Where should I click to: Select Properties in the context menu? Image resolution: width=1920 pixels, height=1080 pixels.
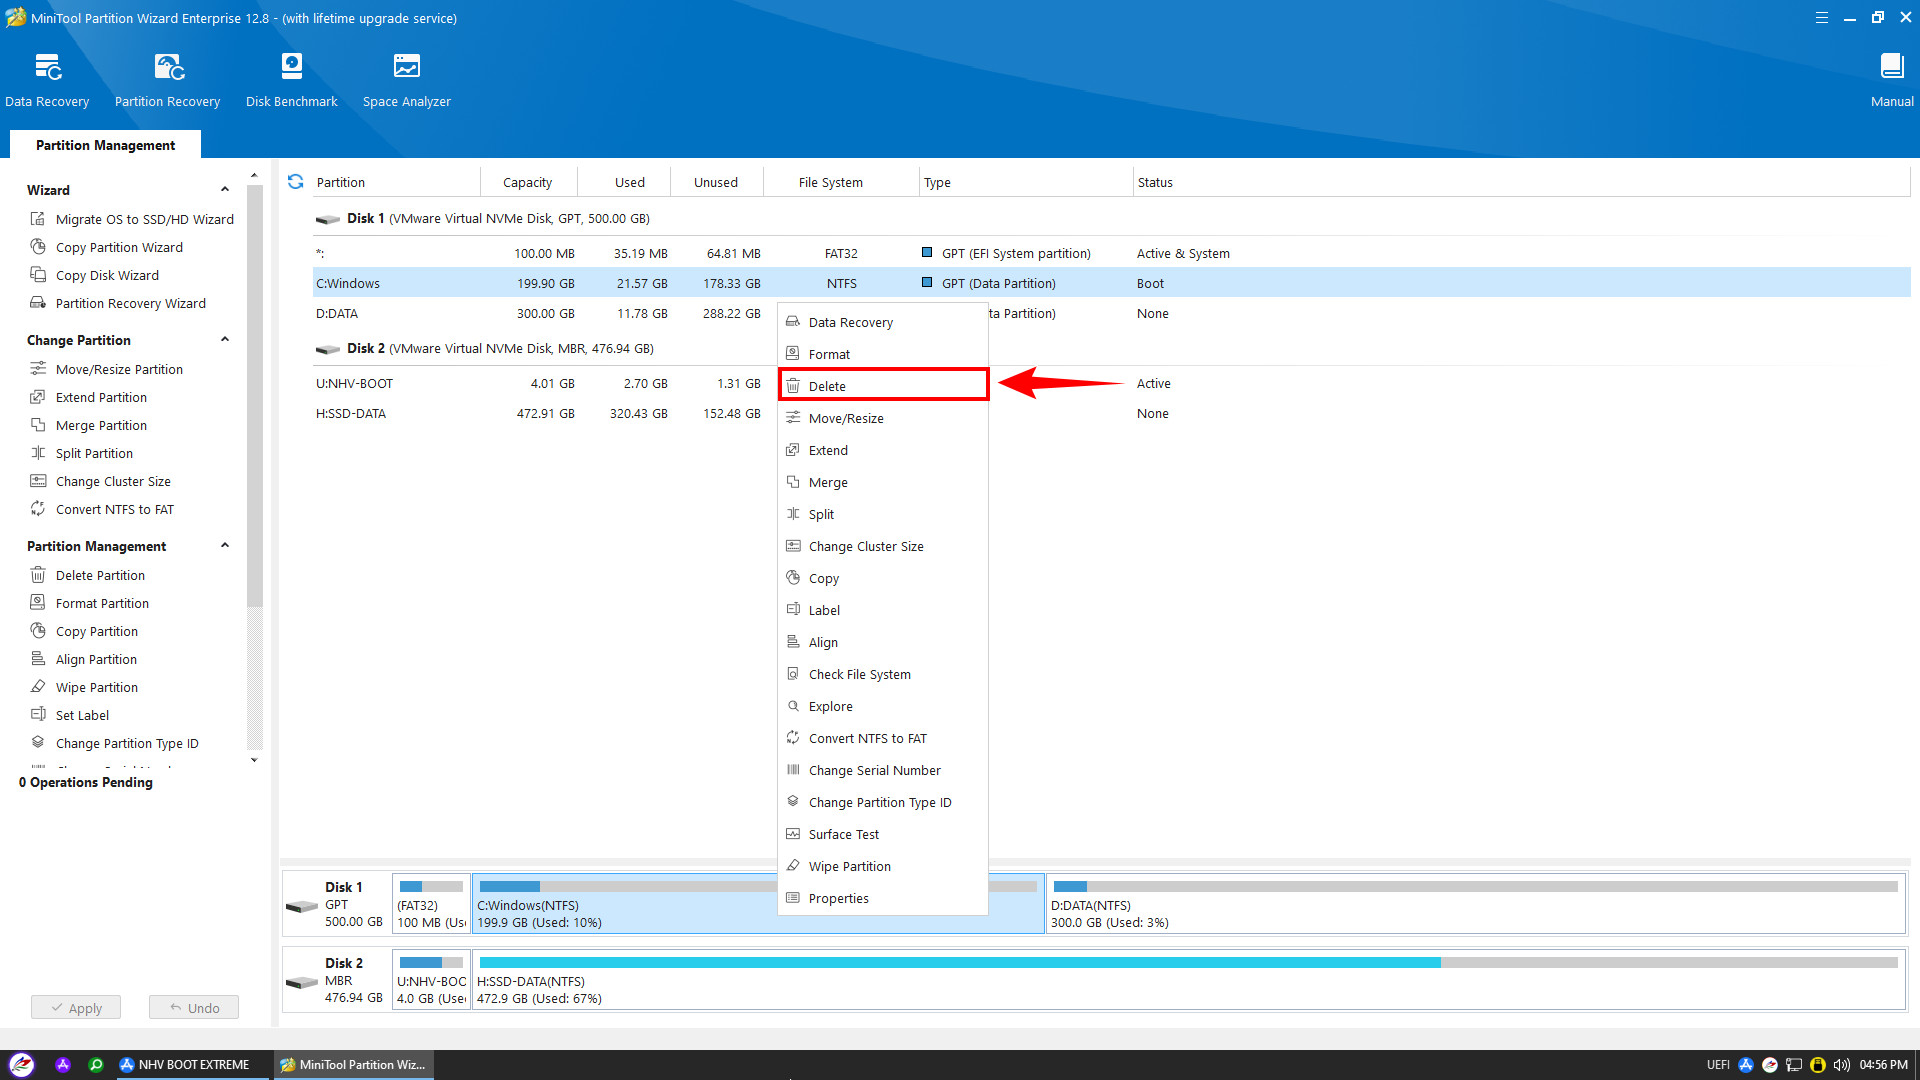coord(838,898)
